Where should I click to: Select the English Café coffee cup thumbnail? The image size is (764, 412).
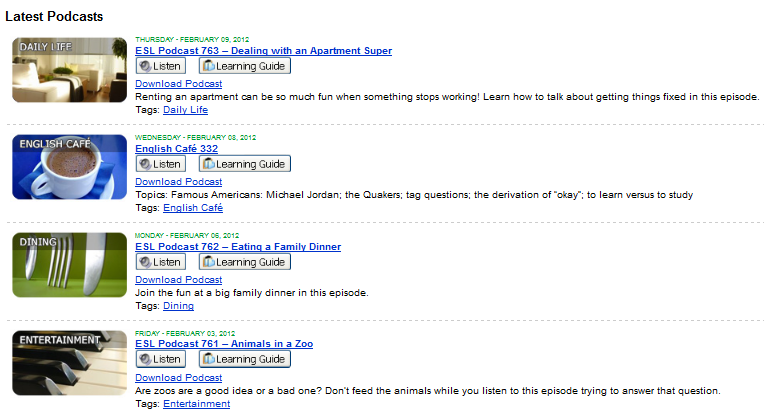[x=70, y=167]
